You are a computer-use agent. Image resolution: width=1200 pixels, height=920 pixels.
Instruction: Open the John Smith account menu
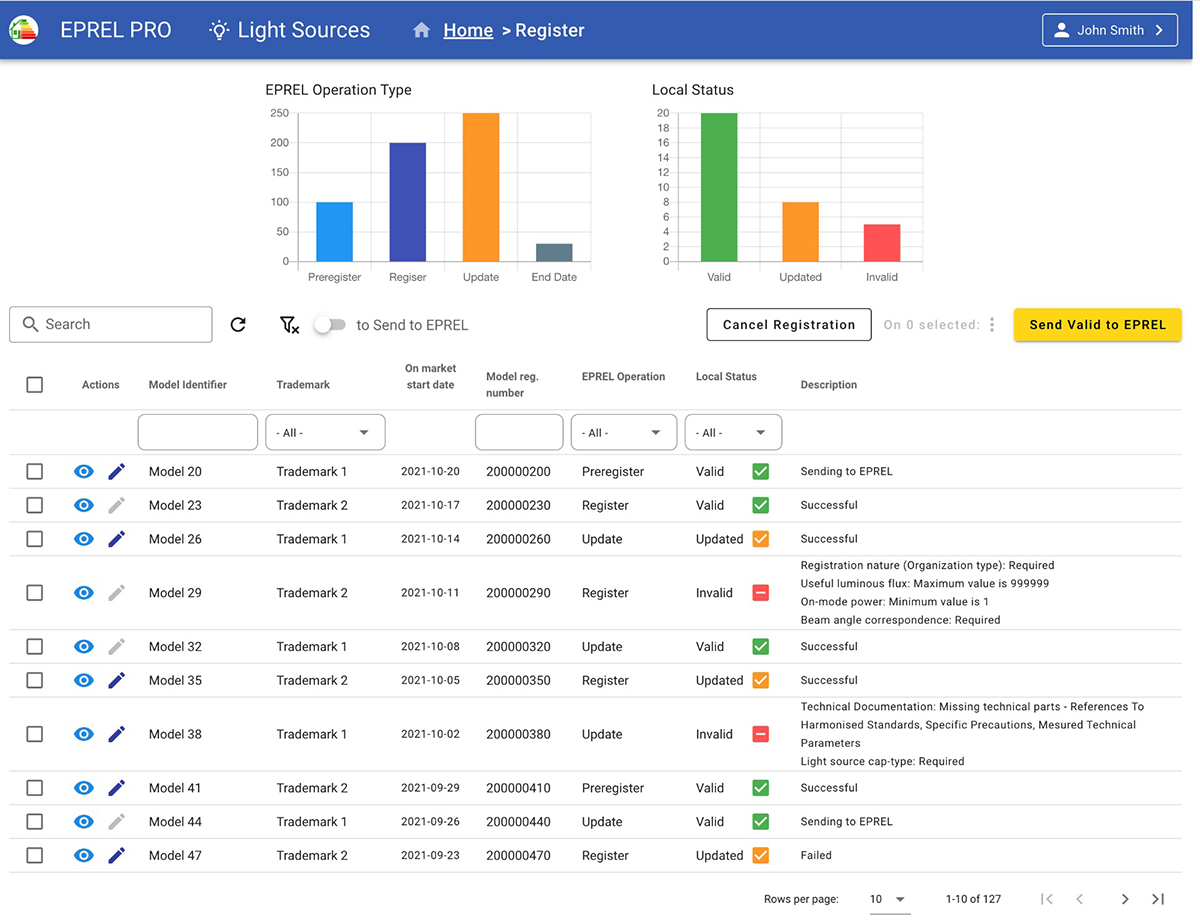point(1109,29)
